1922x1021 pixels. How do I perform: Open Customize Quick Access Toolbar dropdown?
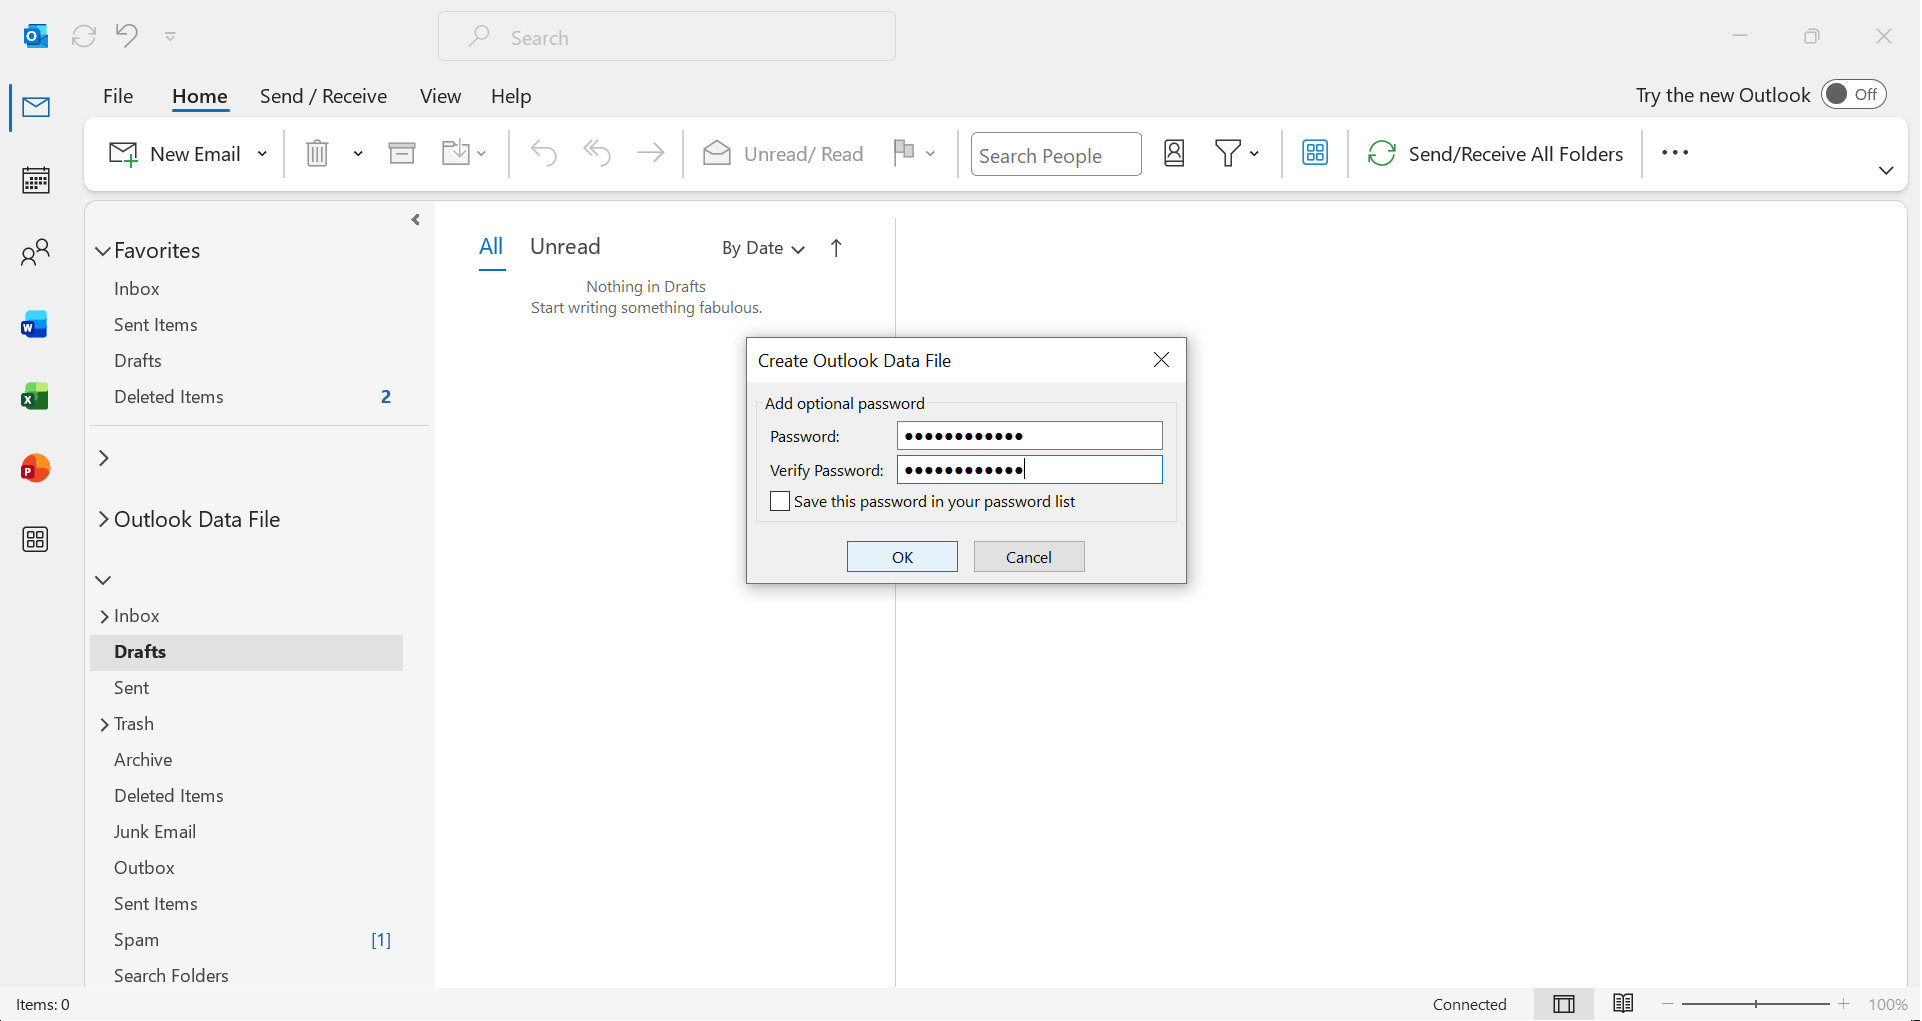(x=170, y=36)
